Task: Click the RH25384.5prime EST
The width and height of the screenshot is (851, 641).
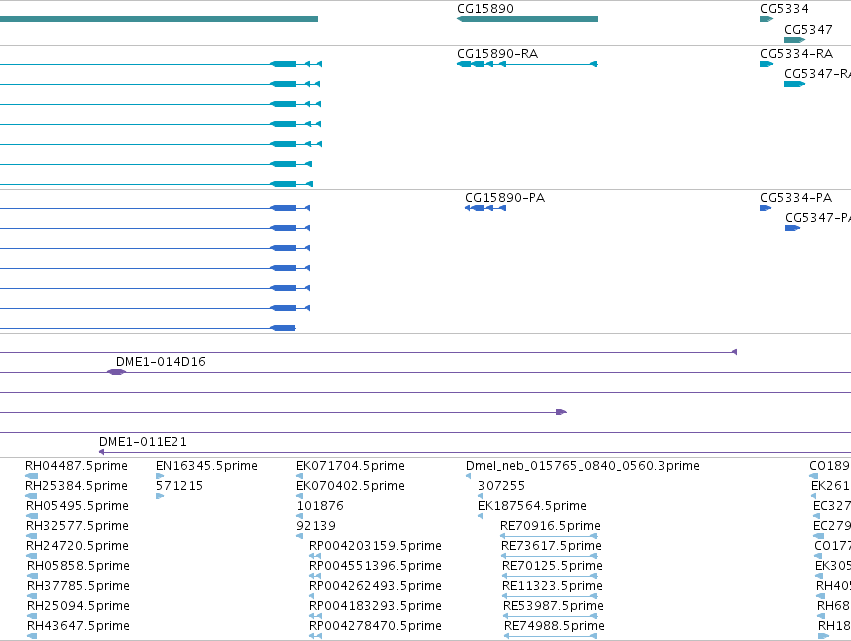Action: pos(76,486)
